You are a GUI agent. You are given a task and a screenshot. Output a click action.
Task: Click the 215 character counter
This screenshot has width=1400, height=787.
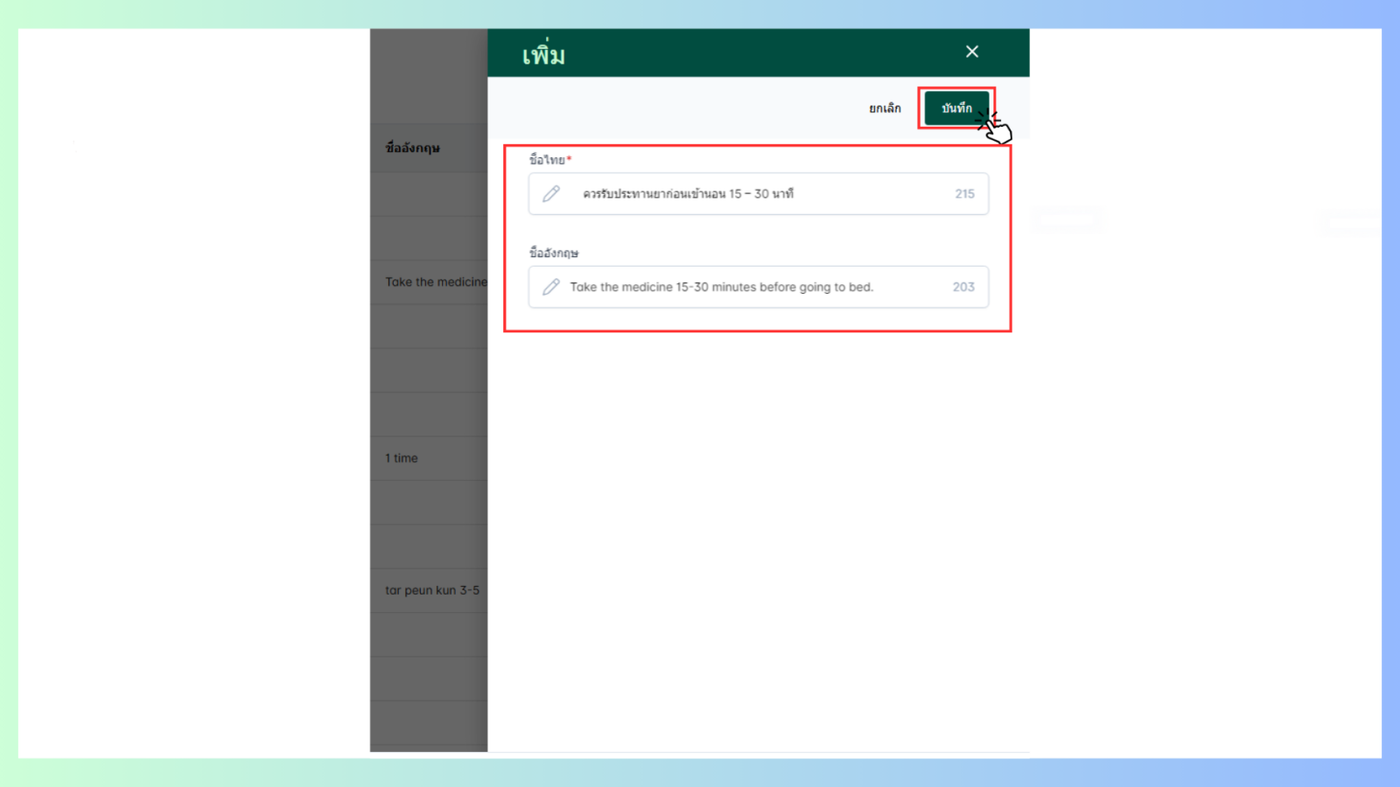[x=964, y=194]
